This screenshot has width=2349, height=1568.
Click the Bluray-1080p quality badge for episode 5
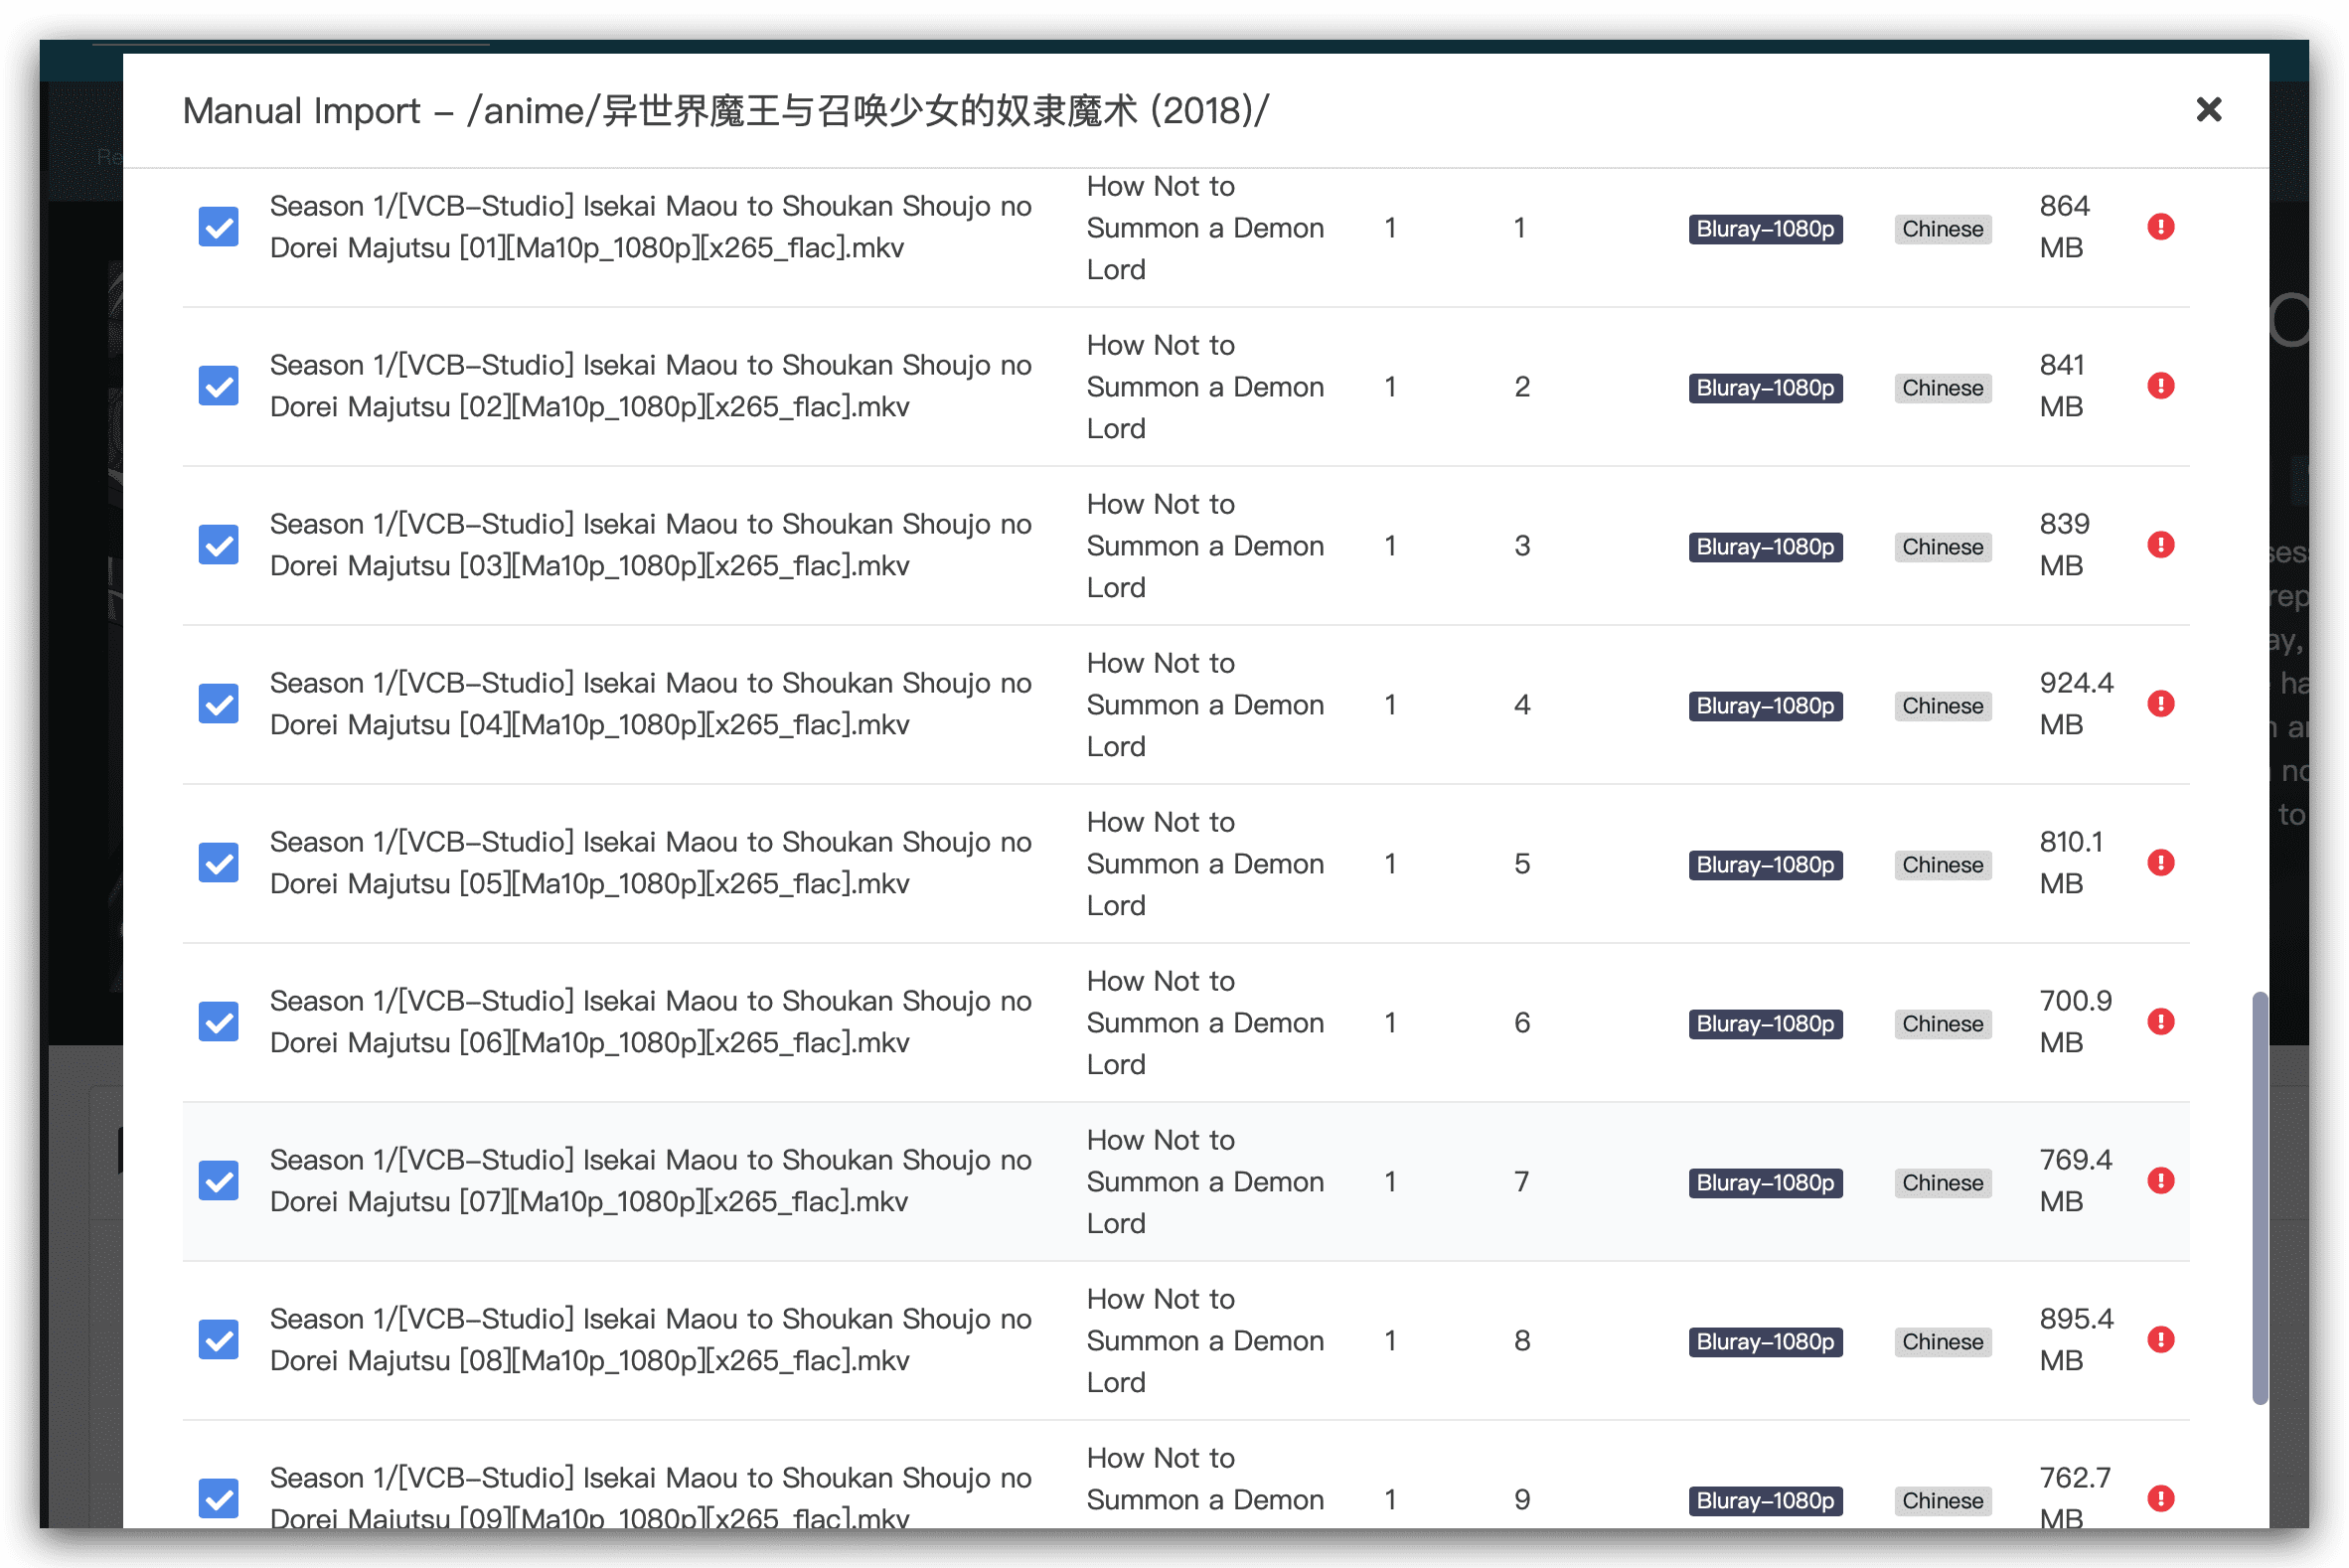tap(1765, 865)
